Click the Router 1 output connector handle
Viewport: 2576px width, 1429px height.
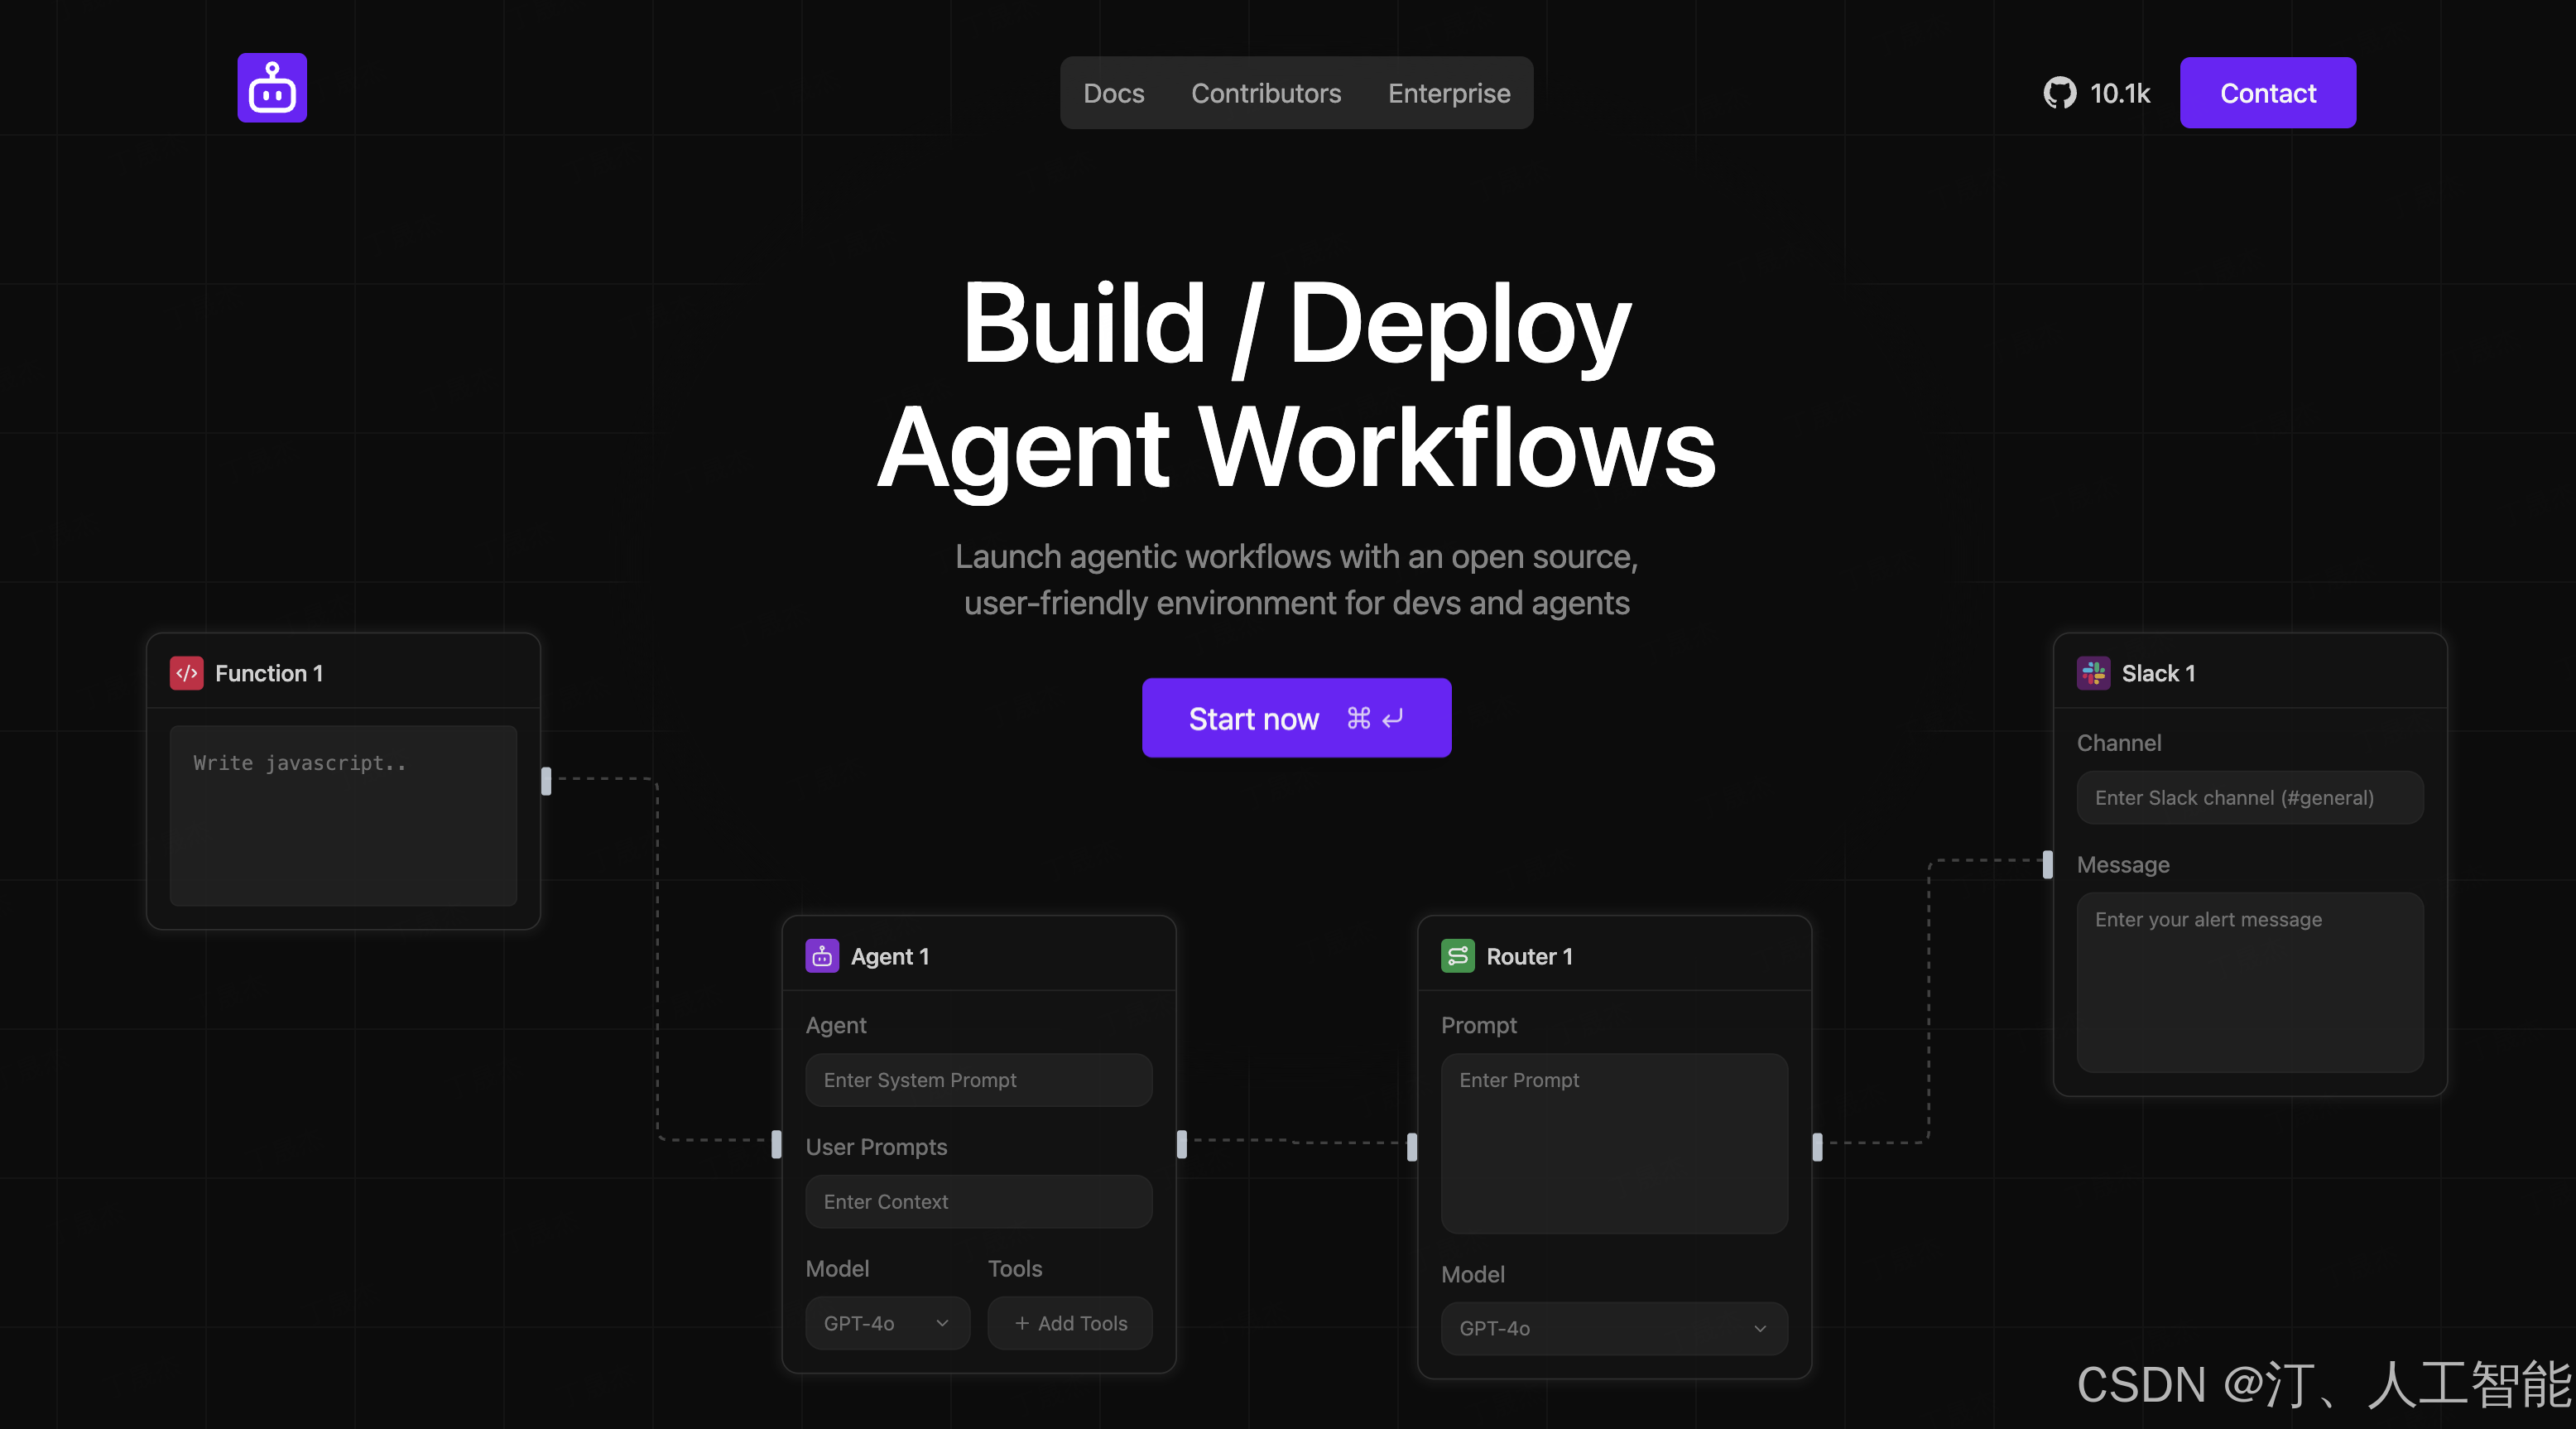point(1817,1146)
